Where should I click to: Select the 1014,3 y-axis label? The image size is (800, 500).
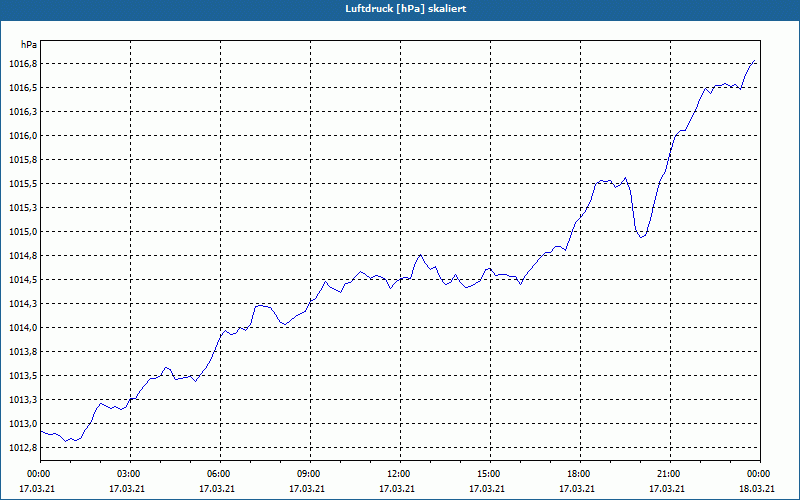pyautogui.click(x=23, y=304)
